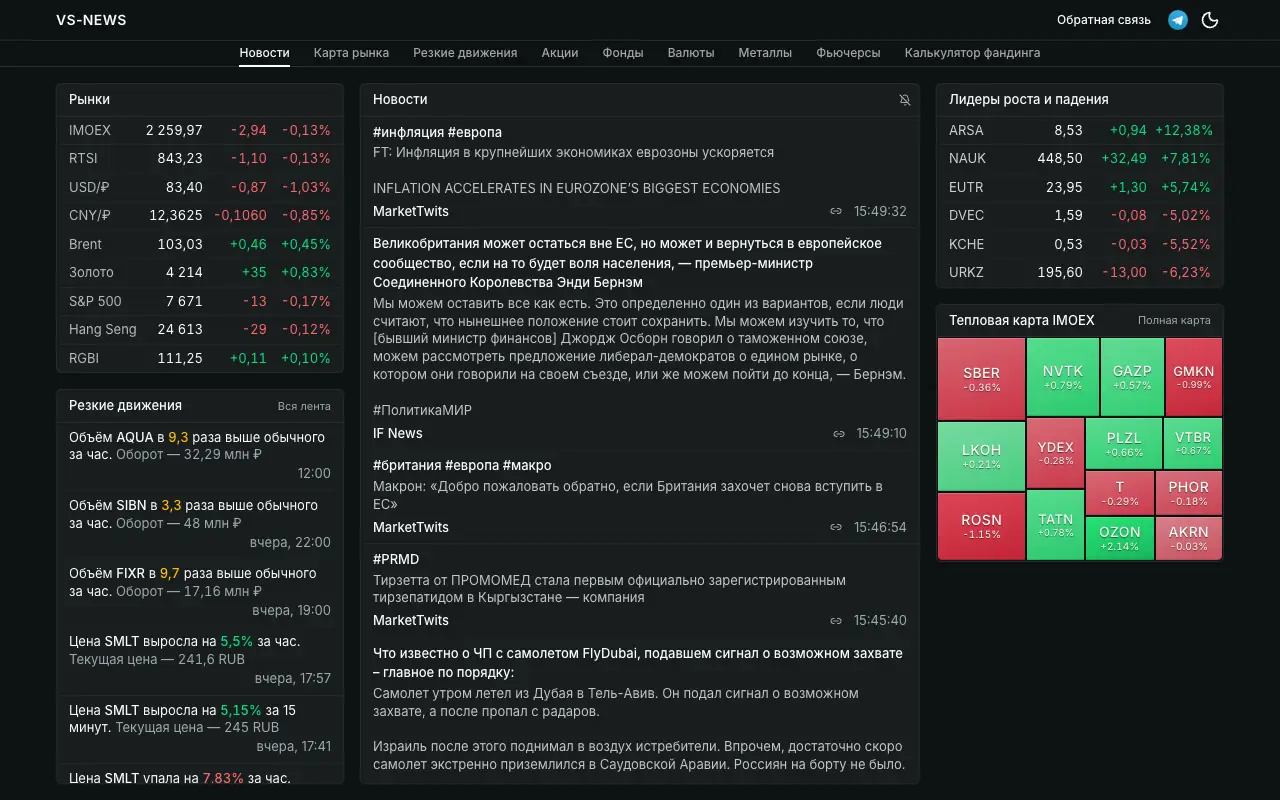The height and width of the screenshot is (800, 1280).
Task: Open the SIBN volume alert
Action: click(x=200, y=523)
